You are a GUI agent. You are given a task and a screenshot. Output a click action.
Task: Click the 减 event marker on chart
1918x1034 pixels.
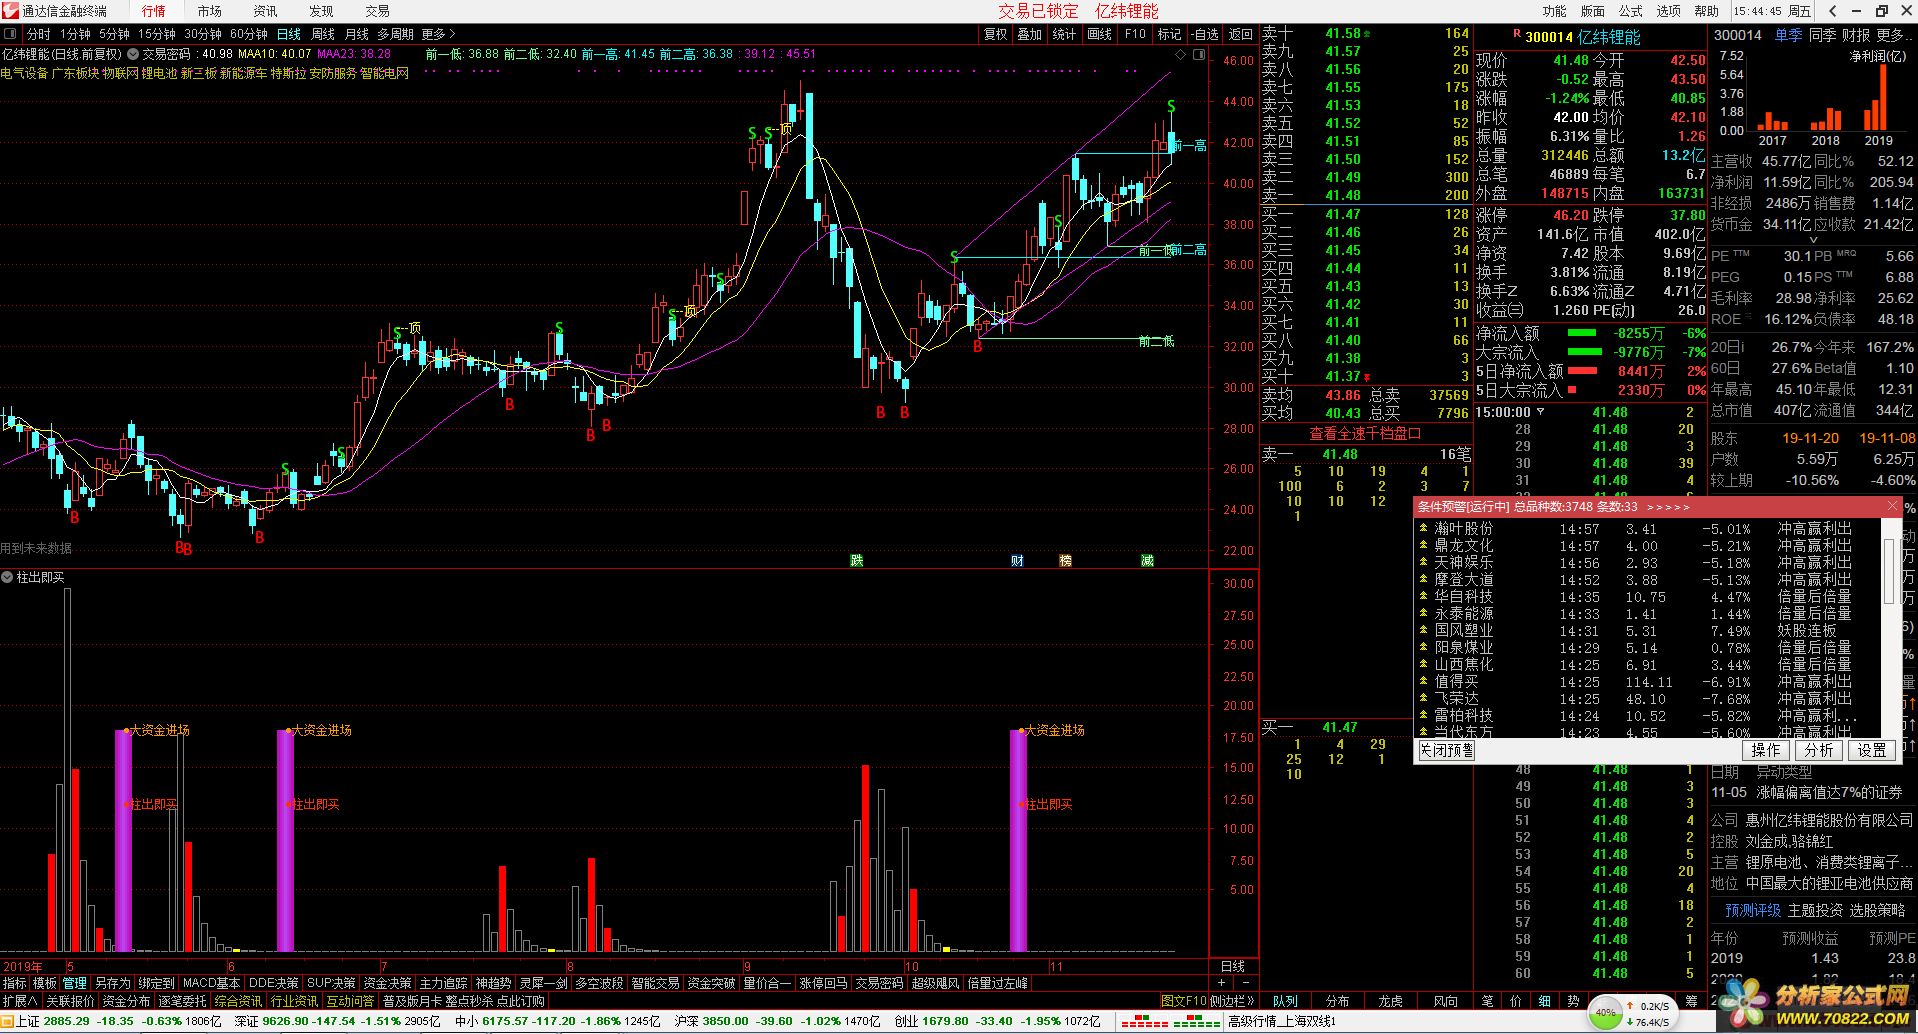[1147, 560]
